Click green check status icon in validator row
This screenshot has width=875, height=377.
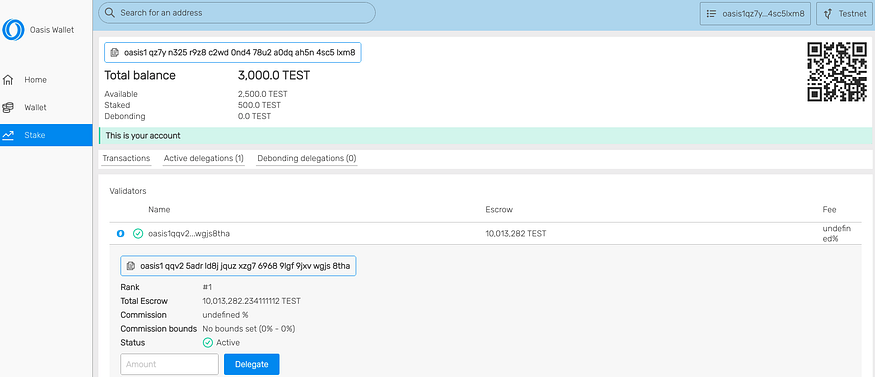coord(138,234)
